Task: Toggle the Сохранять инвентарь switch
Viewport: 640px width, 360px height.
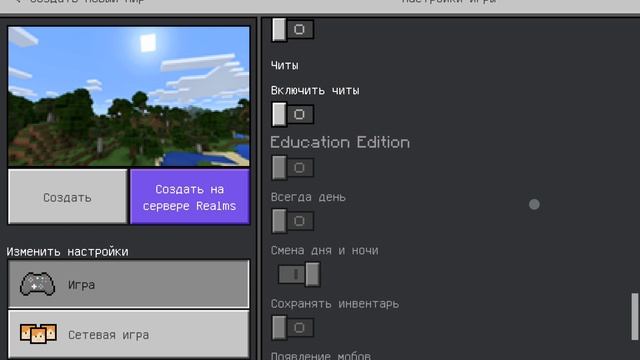Action: (293, 327)
